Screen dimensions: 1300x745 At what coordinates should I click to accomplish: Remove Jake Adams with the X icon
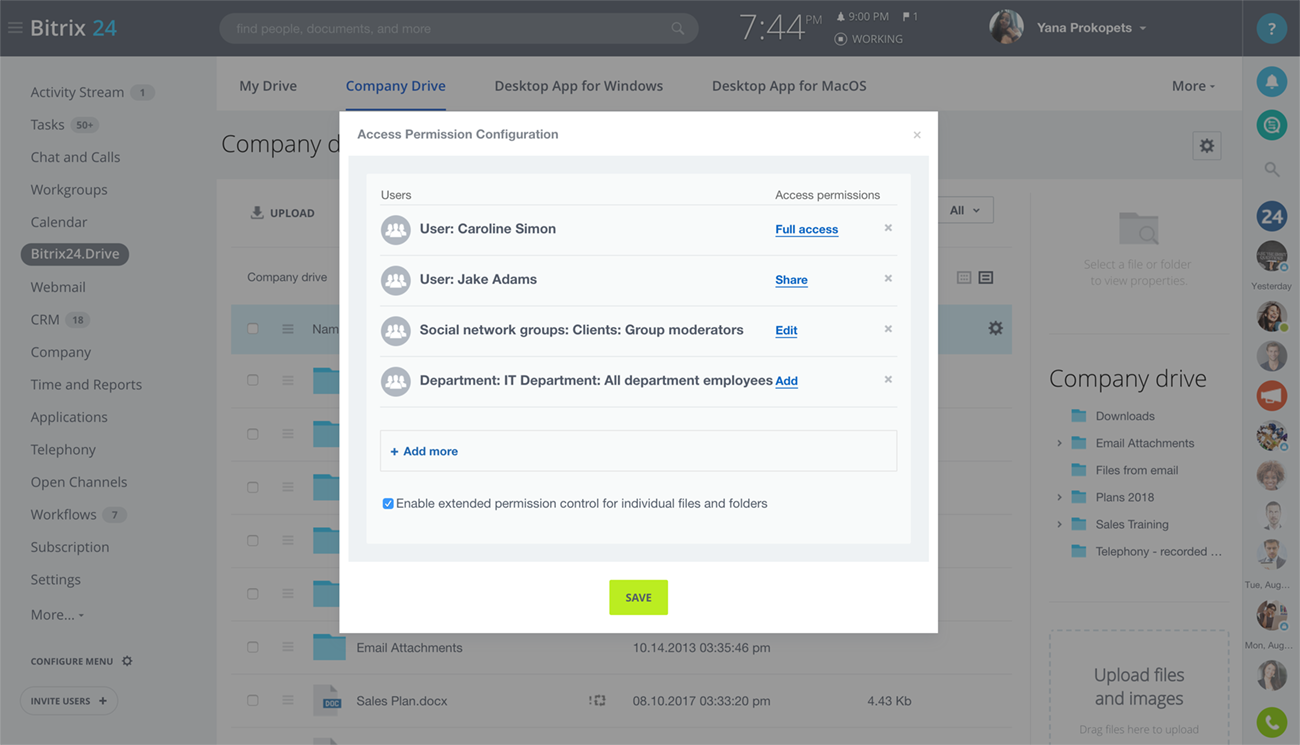pyautogui.click(x=887, y=279)
